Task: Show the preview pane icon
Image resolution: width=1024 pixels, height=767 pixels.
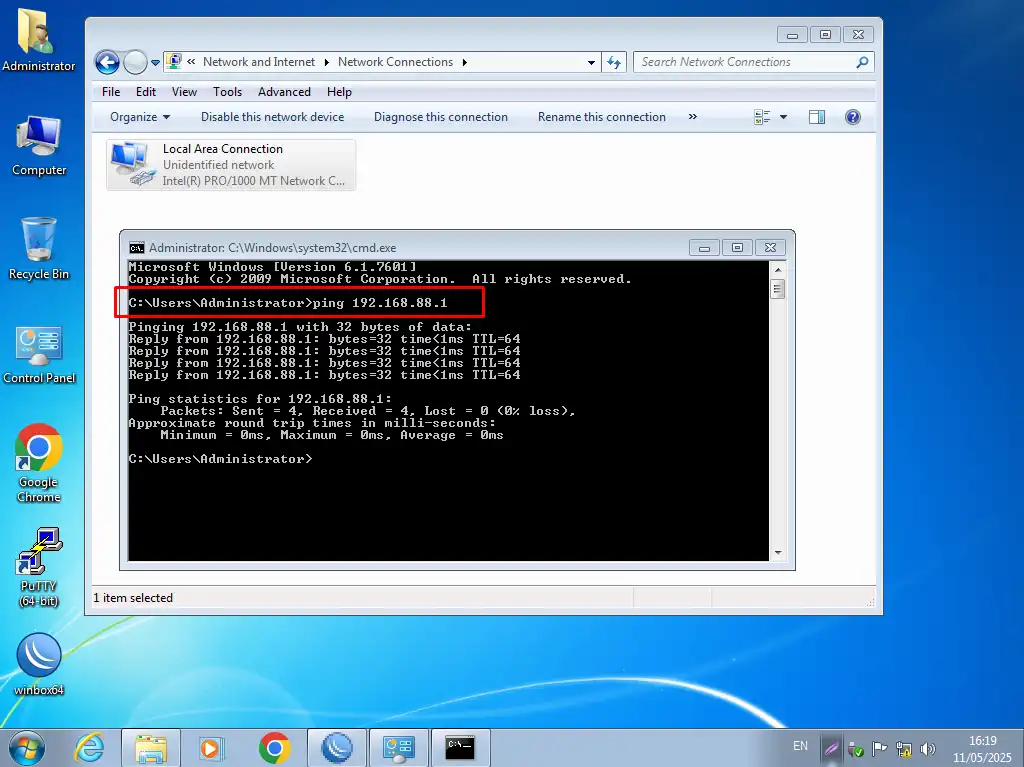Action: (816, 117)
